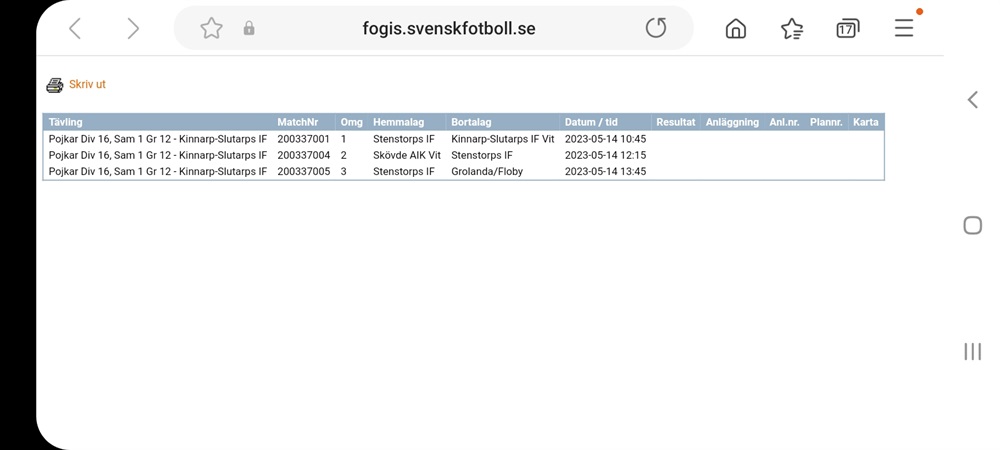The image size is (1000, 450).
Task: Open the tab switcher showing 17 tabs
Action: (x=848, y=28)
